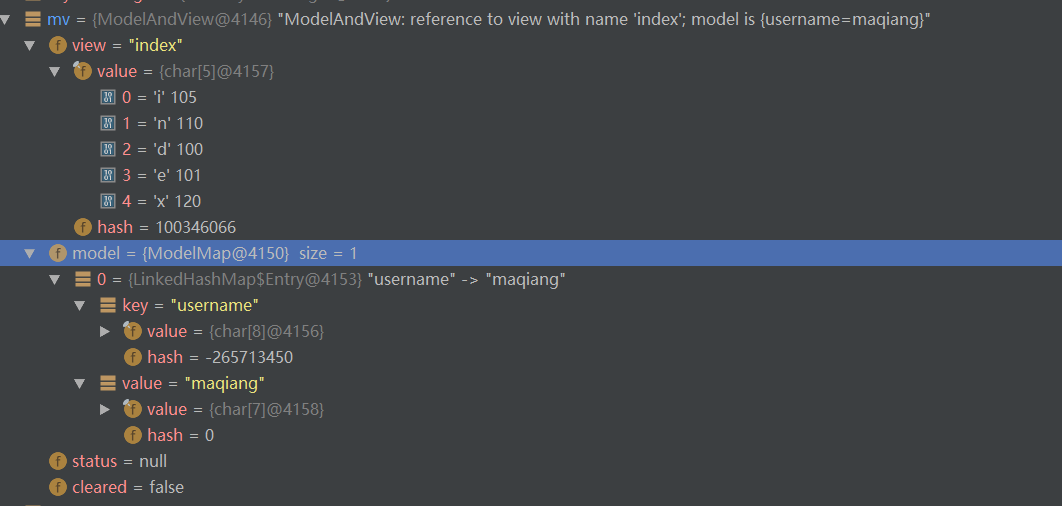Click the field icon beside status = null
1062x506 pixels.
(x=57, y=461)
